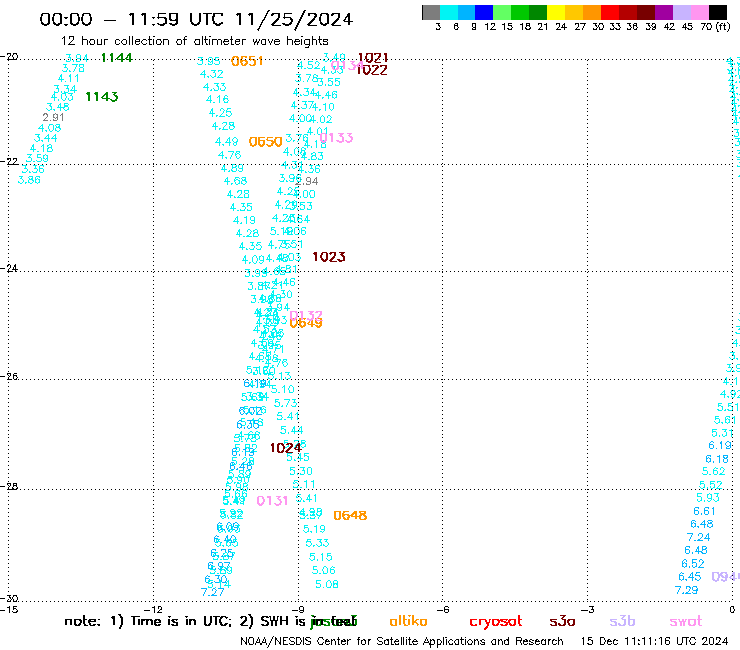Image resolution: width=740 pixels, height=650 pixels.
Task: Select the 5.33 wave height value
Action: point(317,543)
